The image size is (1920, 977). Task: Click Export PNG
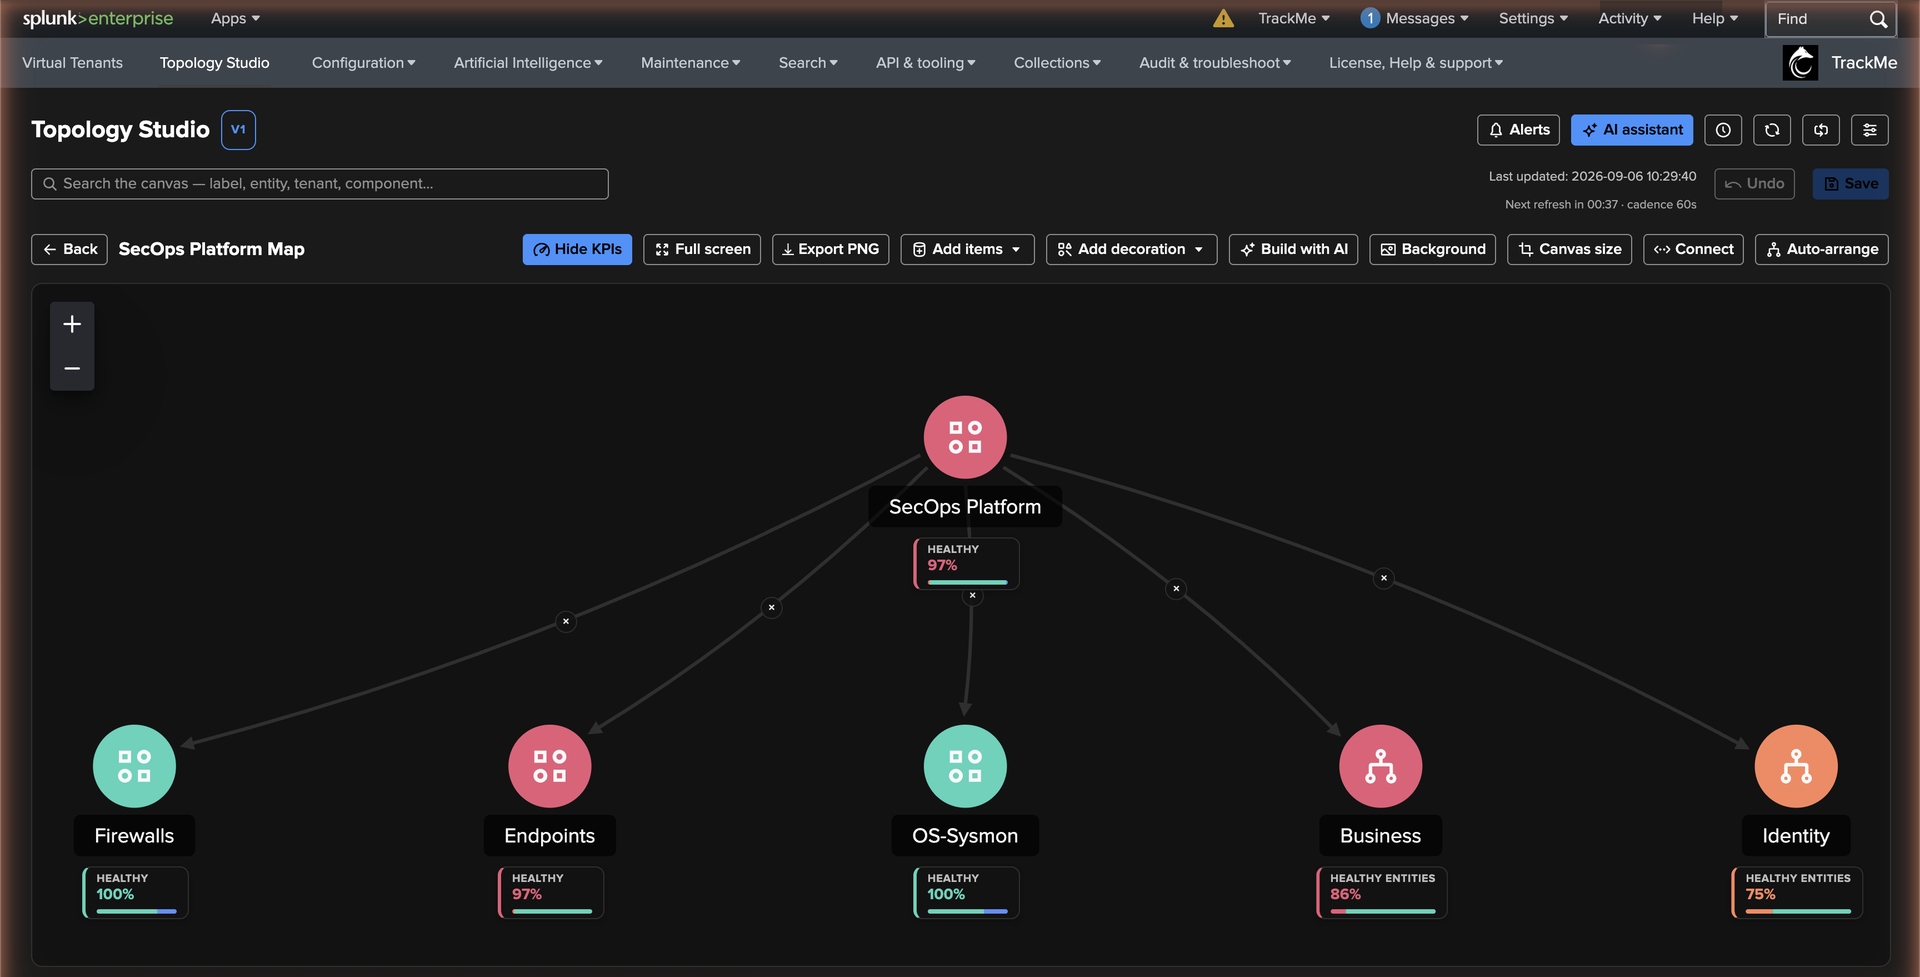pyautogui.click(x=830, y=249)
